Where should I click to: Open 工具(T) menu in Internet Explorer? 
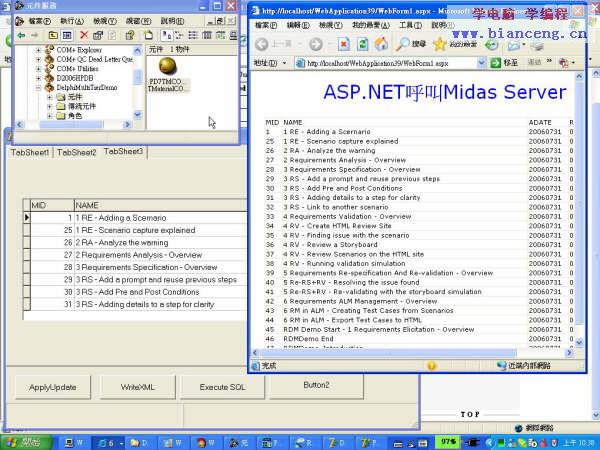pyautogui.click(x=410, y=25)
